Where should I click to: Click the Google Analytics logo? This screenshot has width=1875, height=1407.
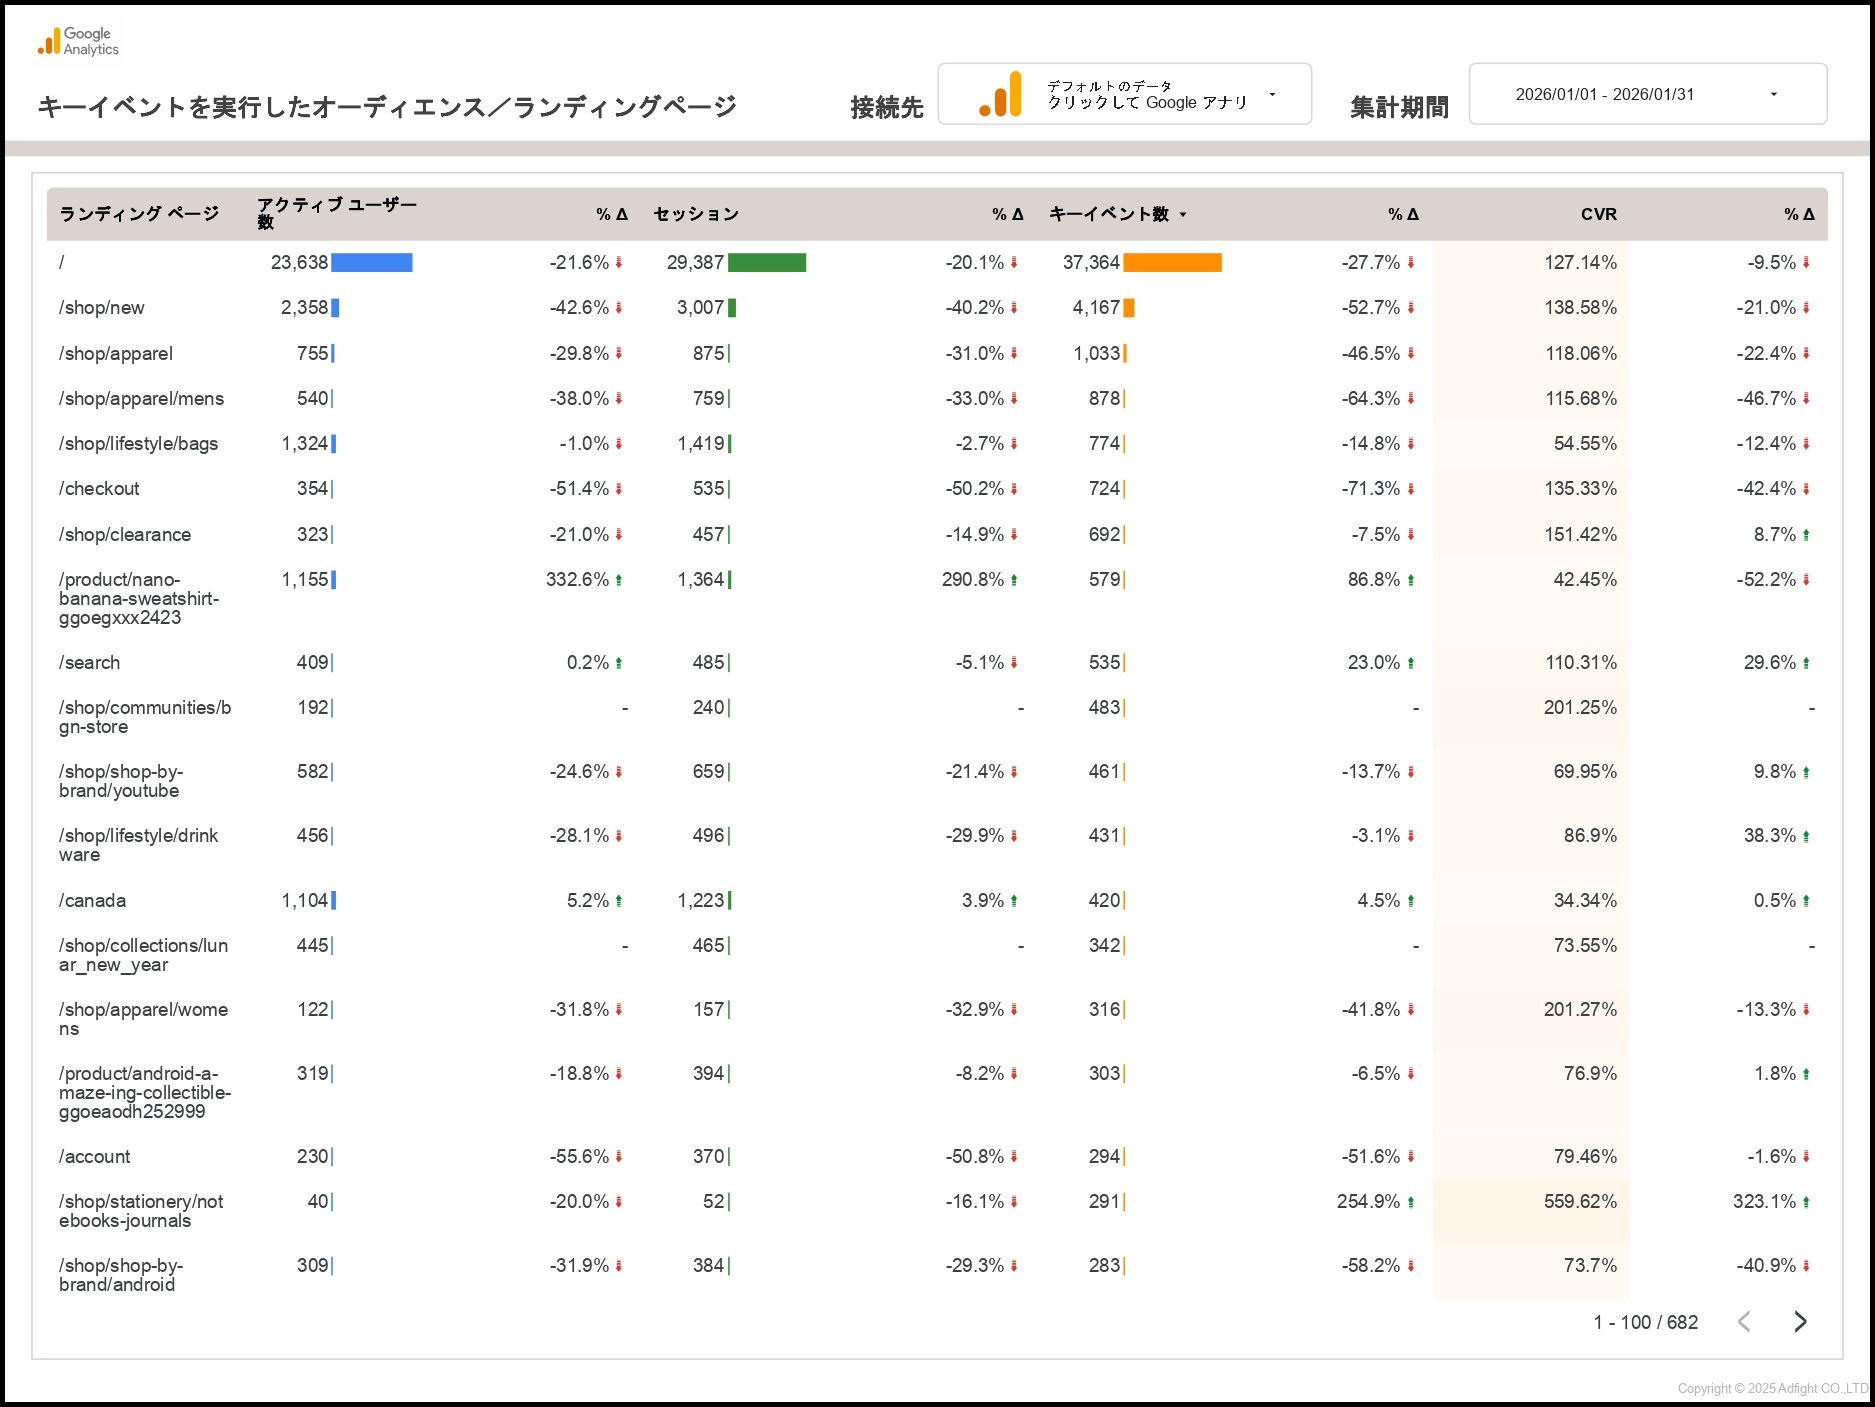pyautogui.click(x=78, y=42)
